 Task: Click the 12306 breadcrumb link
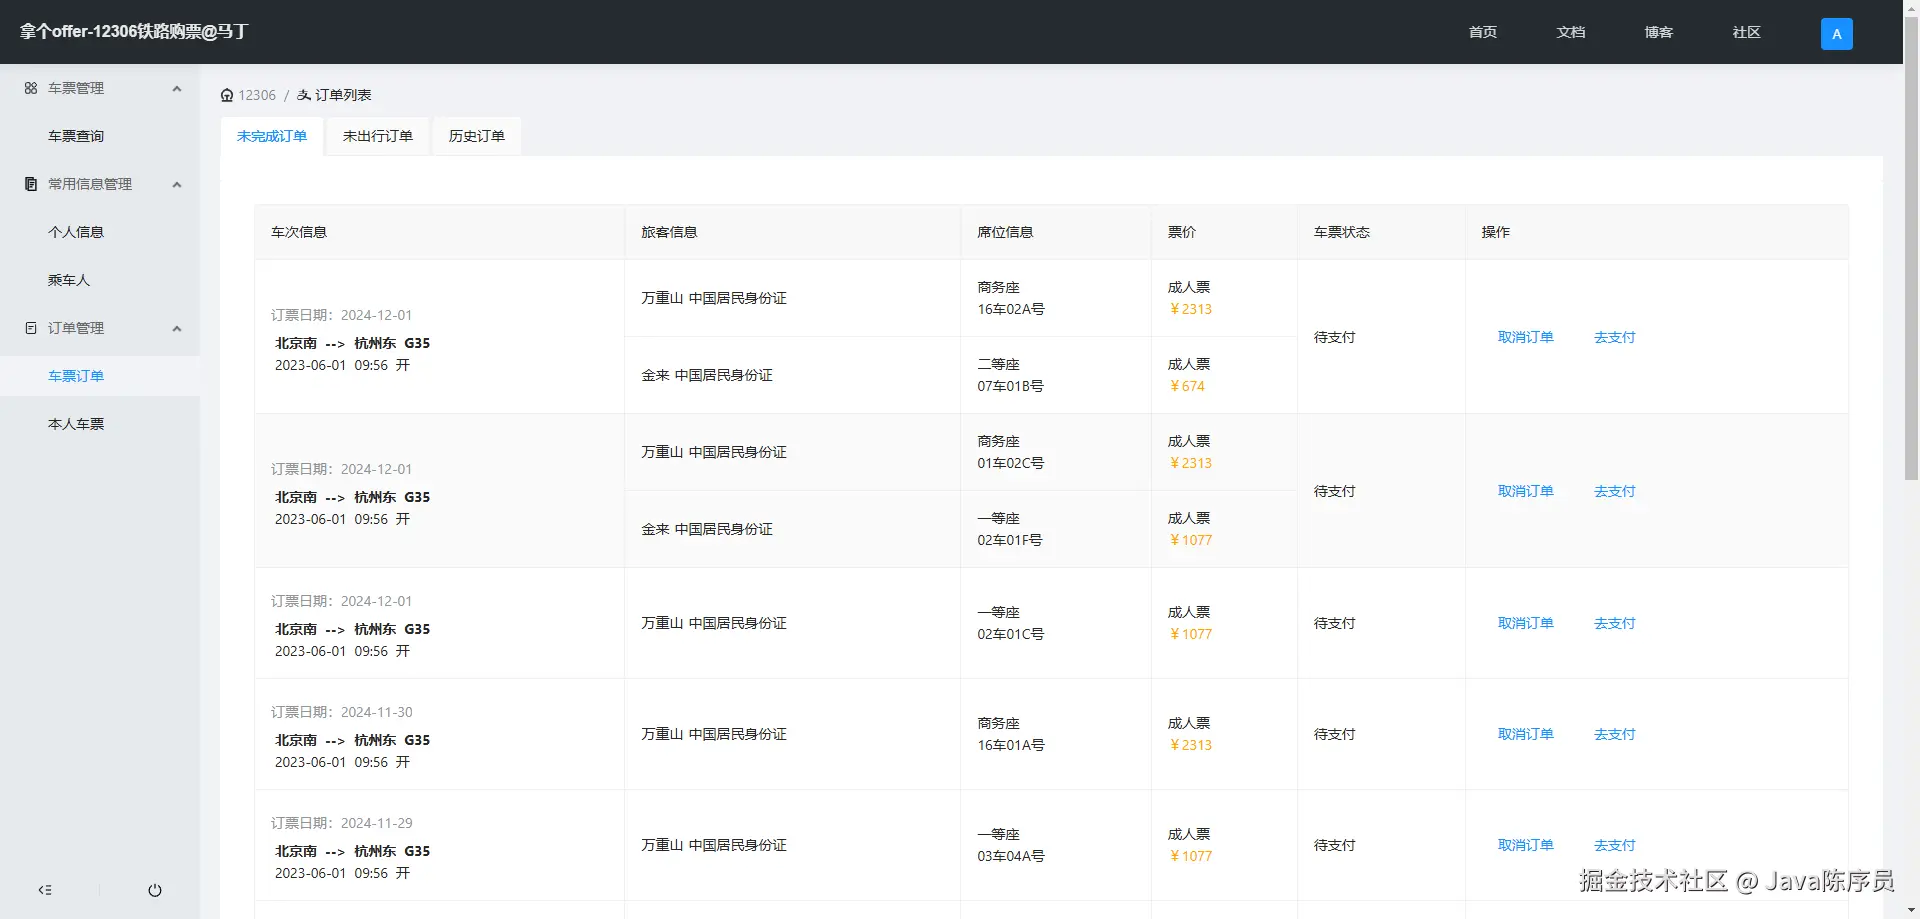(257, 95)
